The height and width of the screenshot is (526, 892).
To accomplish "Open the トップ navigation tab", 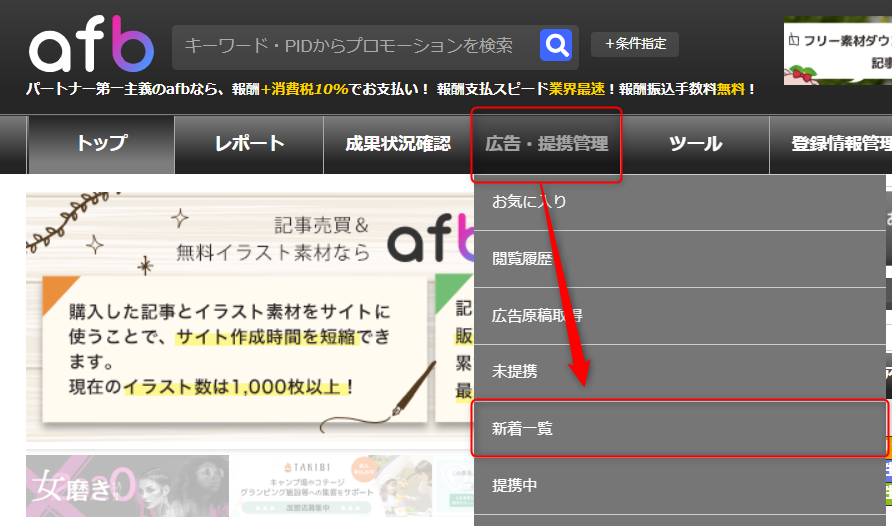I will pos(101,144).
